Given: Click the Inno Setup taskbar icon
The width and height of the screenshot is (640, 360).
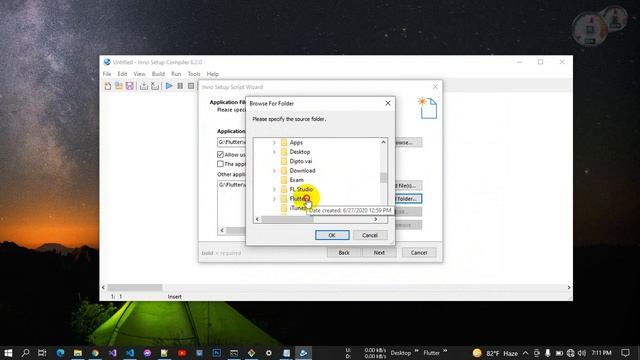Looking at the screenshot, I should tap(303, 353).
